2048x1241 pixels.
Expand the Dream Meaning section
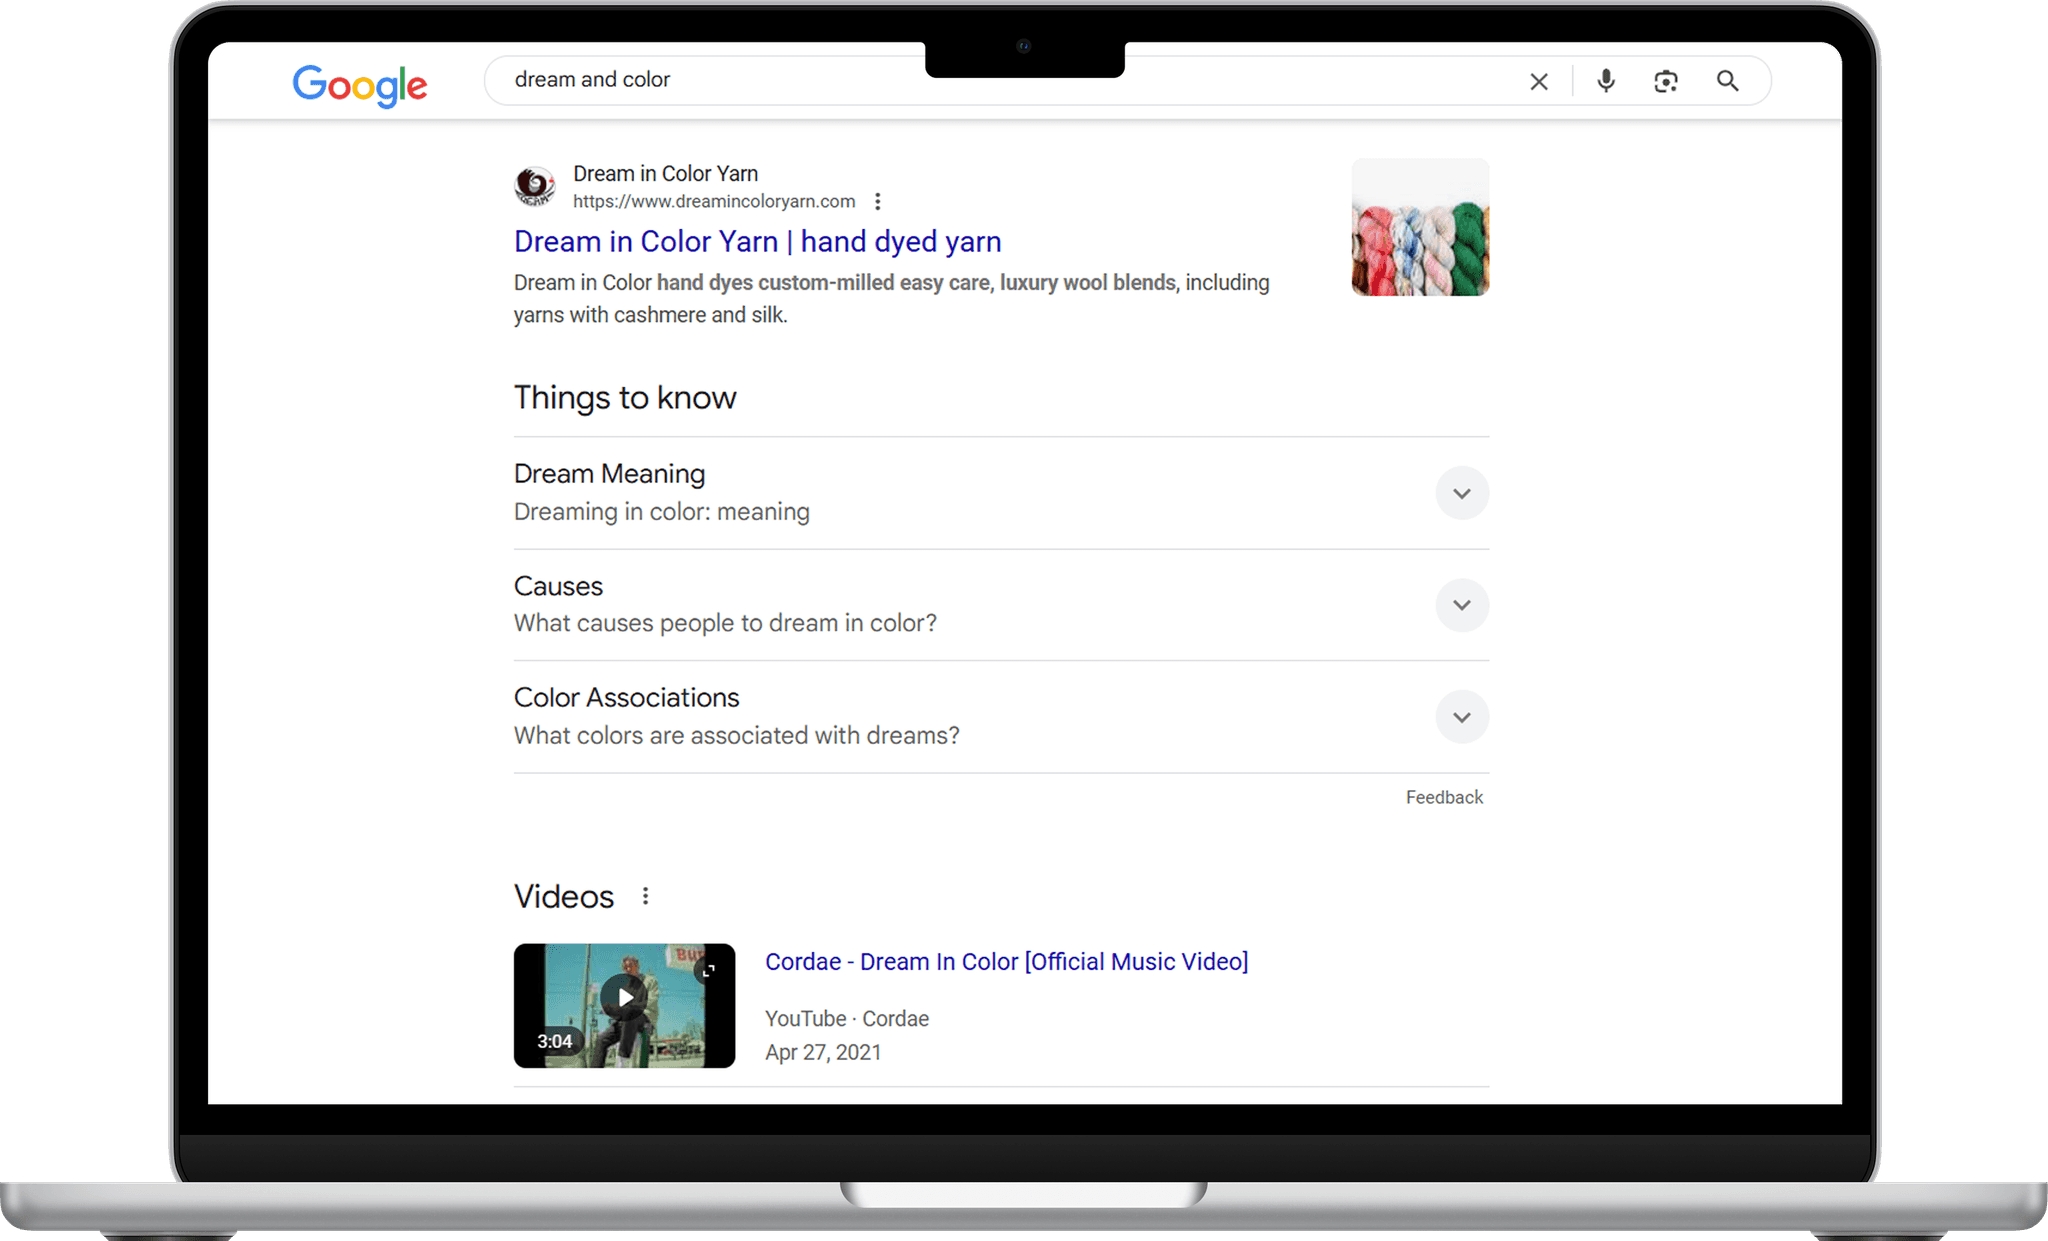pos(1461,493)
